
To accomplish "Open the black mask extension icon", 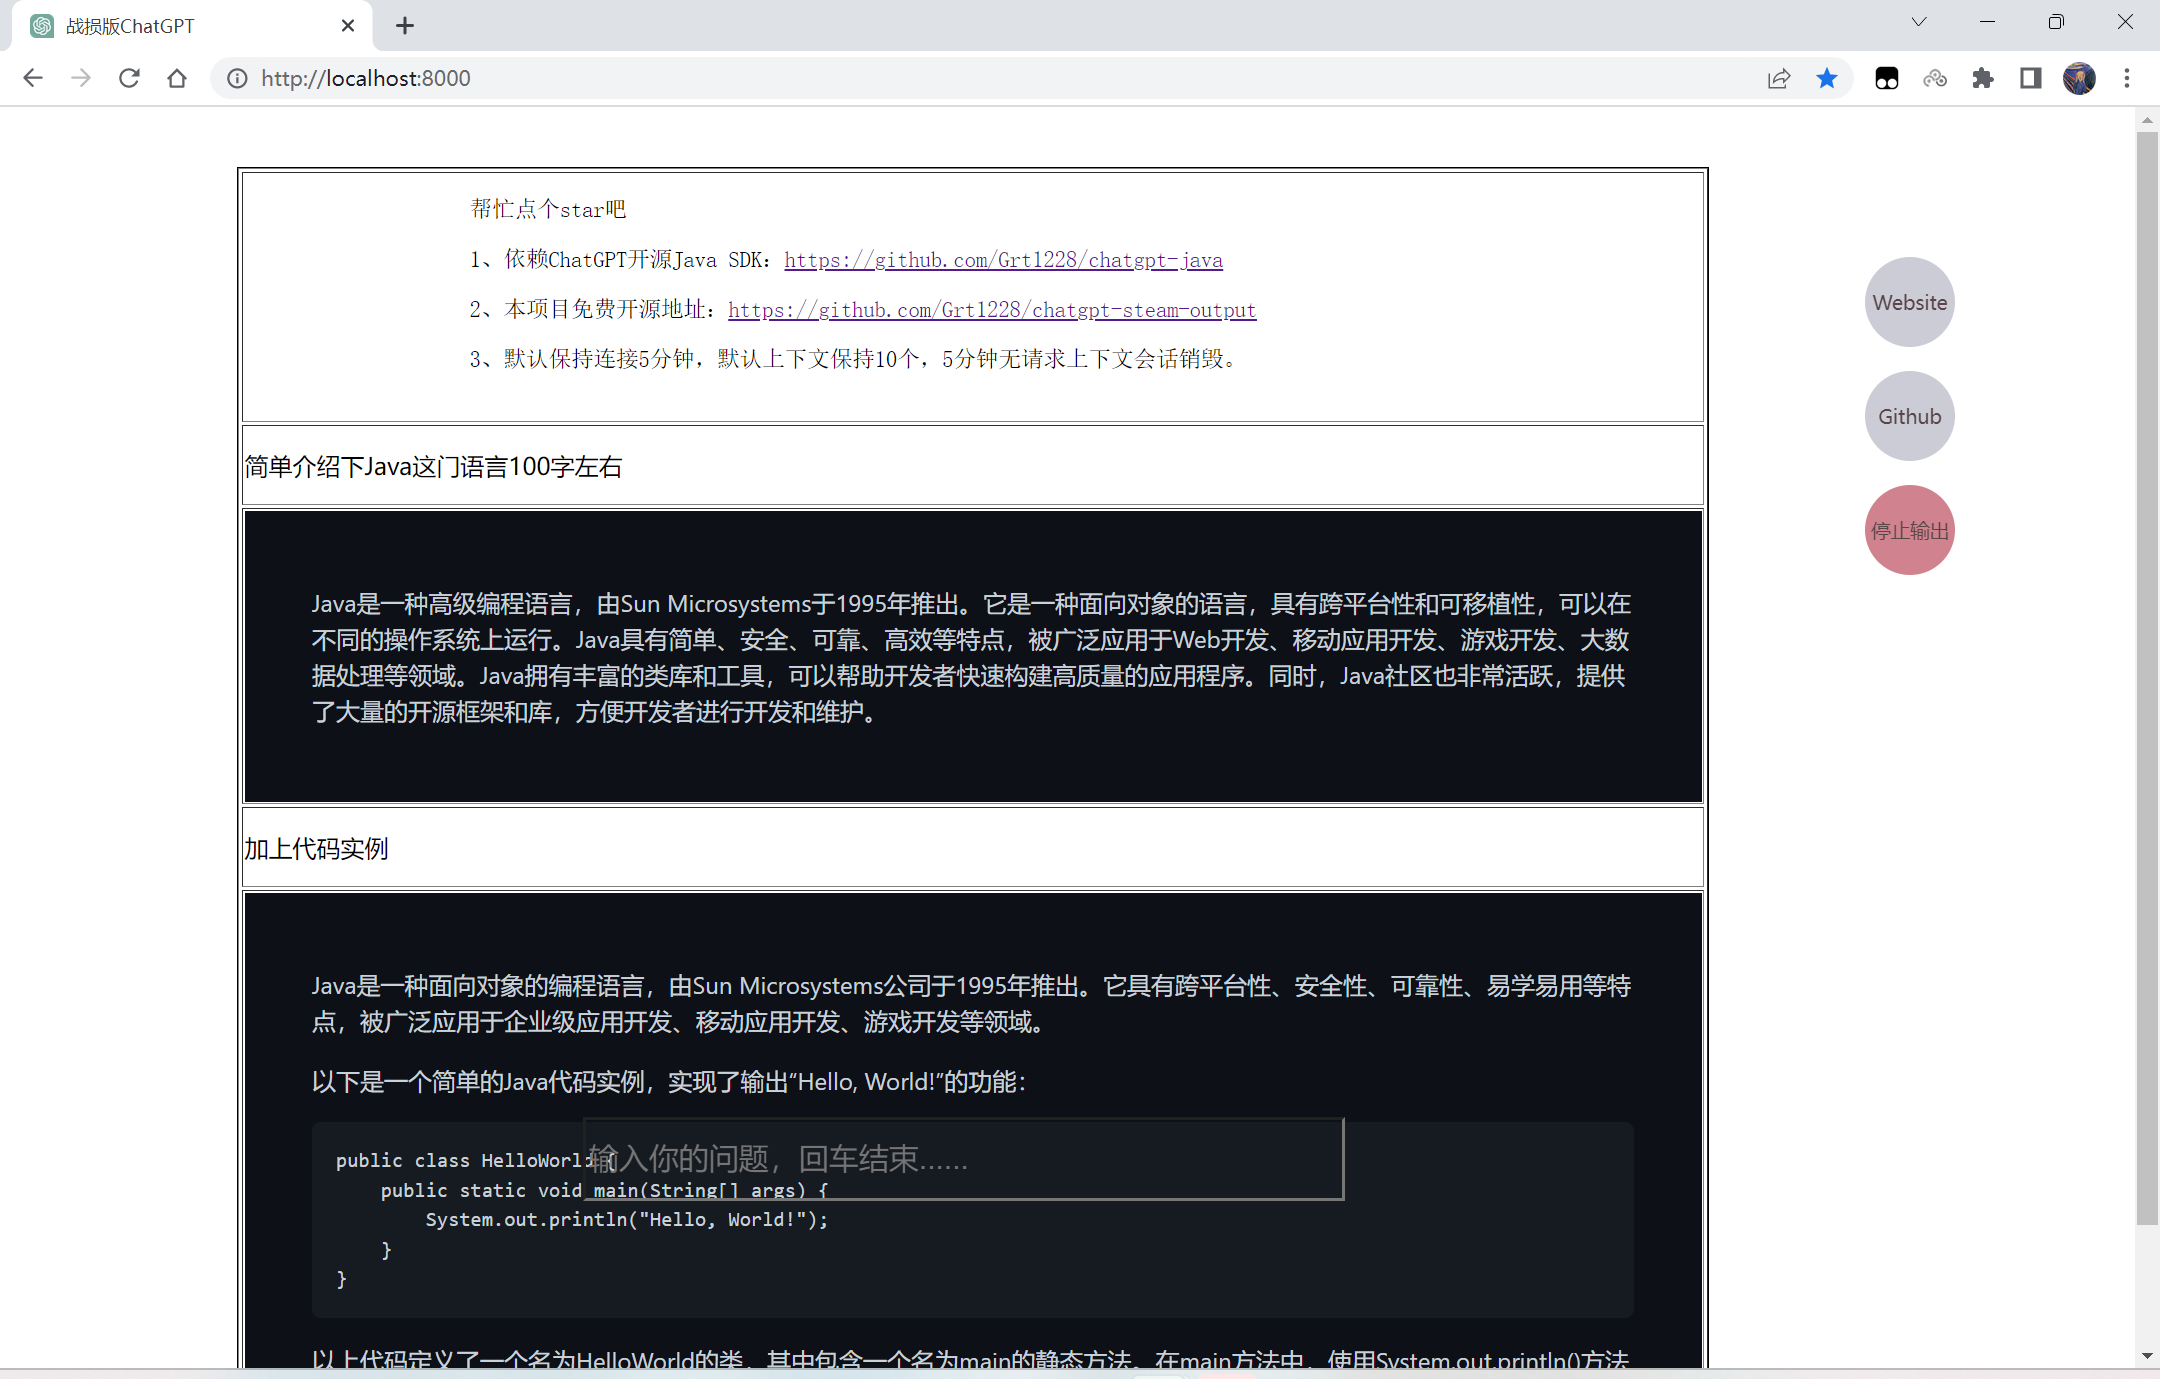I will 1887,78.
